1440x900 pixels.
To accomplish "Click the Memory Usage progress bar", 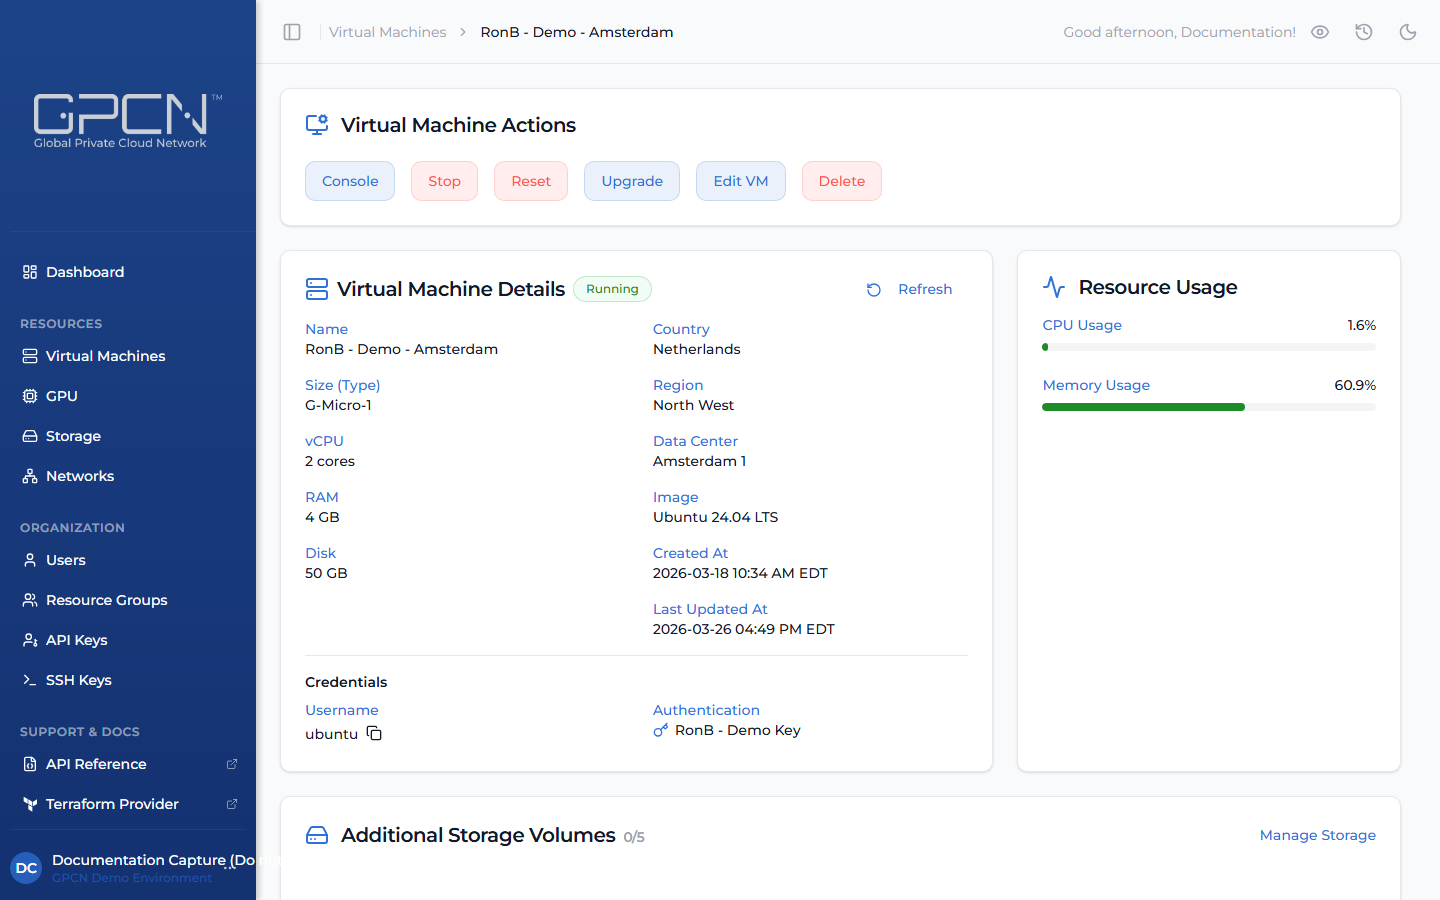I will point(1209,407).
